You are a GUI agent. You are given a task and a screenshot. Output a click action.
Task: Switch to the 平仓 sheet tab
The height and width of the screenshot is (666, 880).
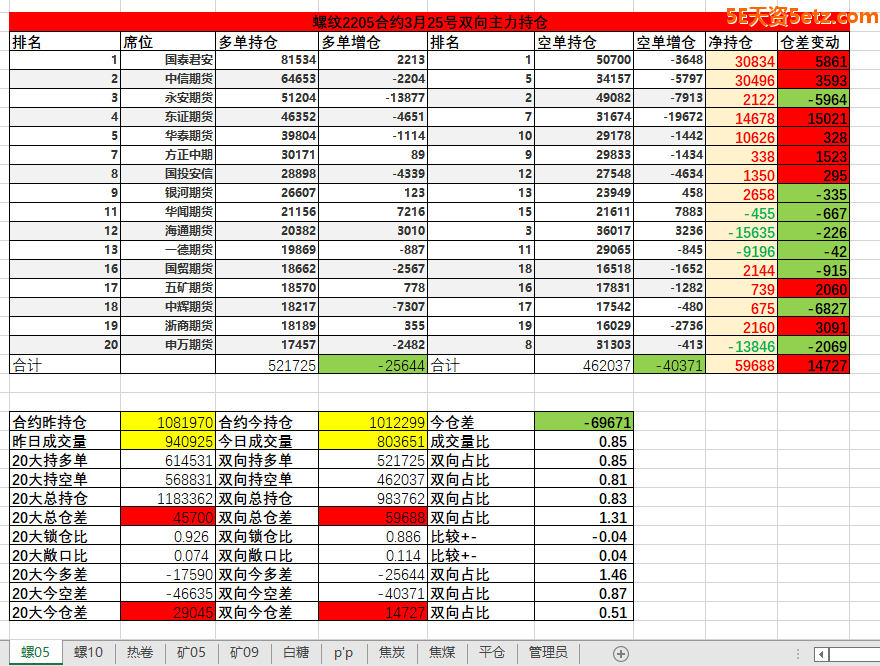492,653
